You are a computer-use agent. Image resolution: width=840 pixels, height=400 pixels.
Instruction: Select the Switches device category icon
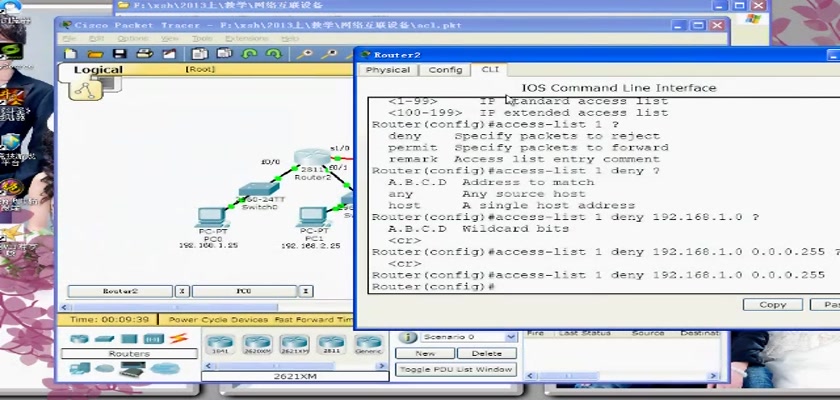click(x=104, y=338)
